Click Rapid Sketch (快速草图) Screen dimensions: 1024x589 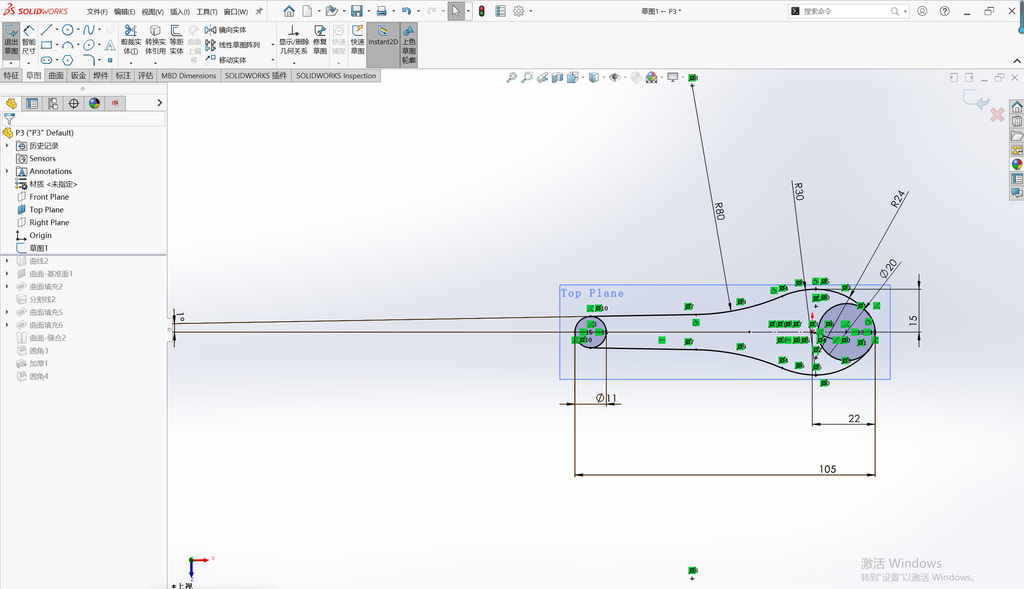pos(357,40)
